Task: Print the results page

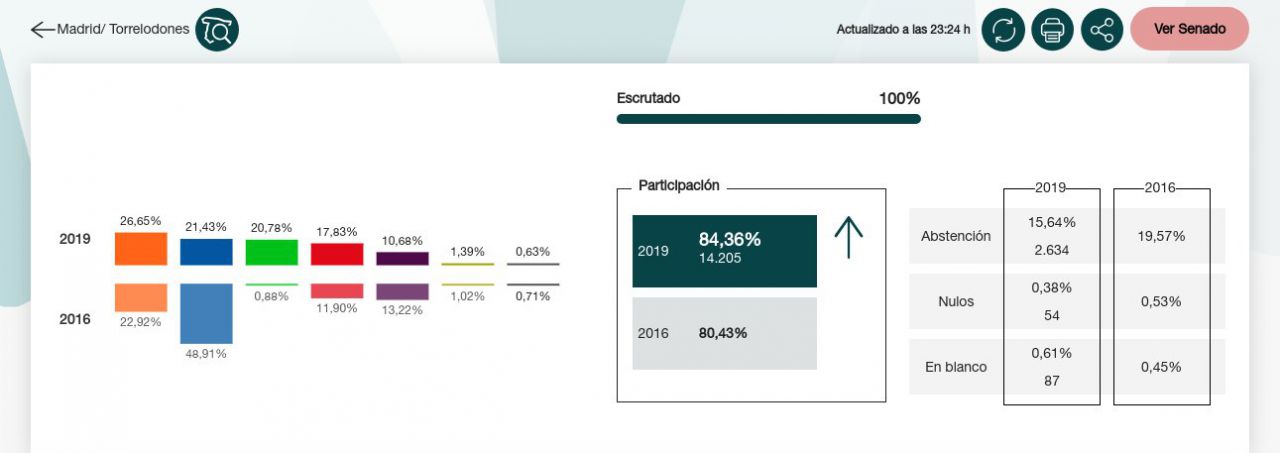Action: click(x=1052, y=30)
